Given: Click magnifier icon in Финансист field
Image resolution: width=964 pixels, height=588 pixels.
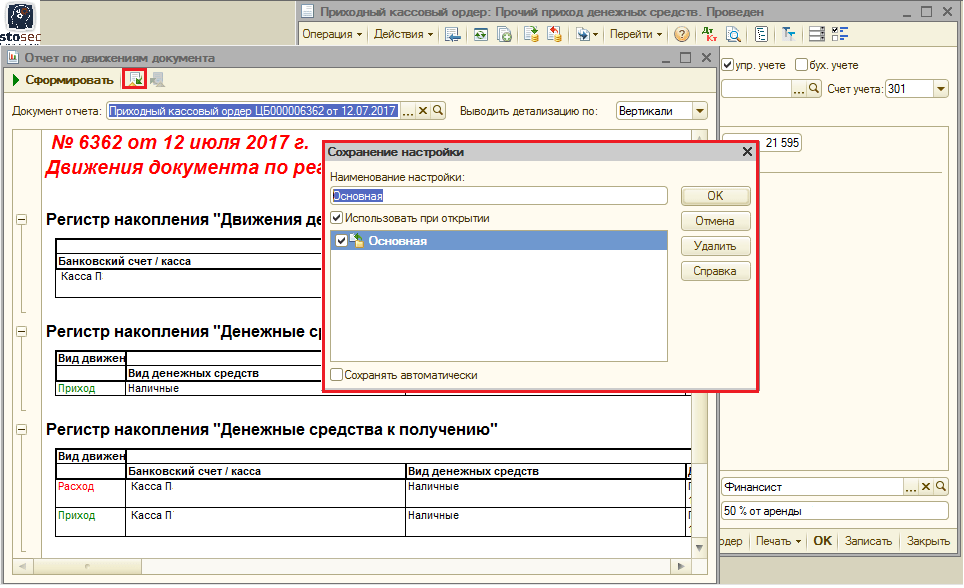Looking at the screenshot, I should [941, 487].
